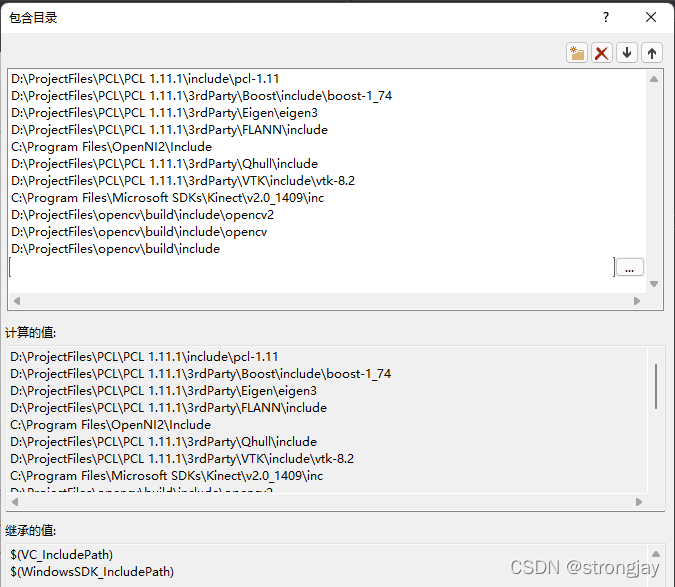Browse for a folder with the ... button
The width and height of the screenshot is (675, 587).
pyautogui.click(x=630, y=267)
